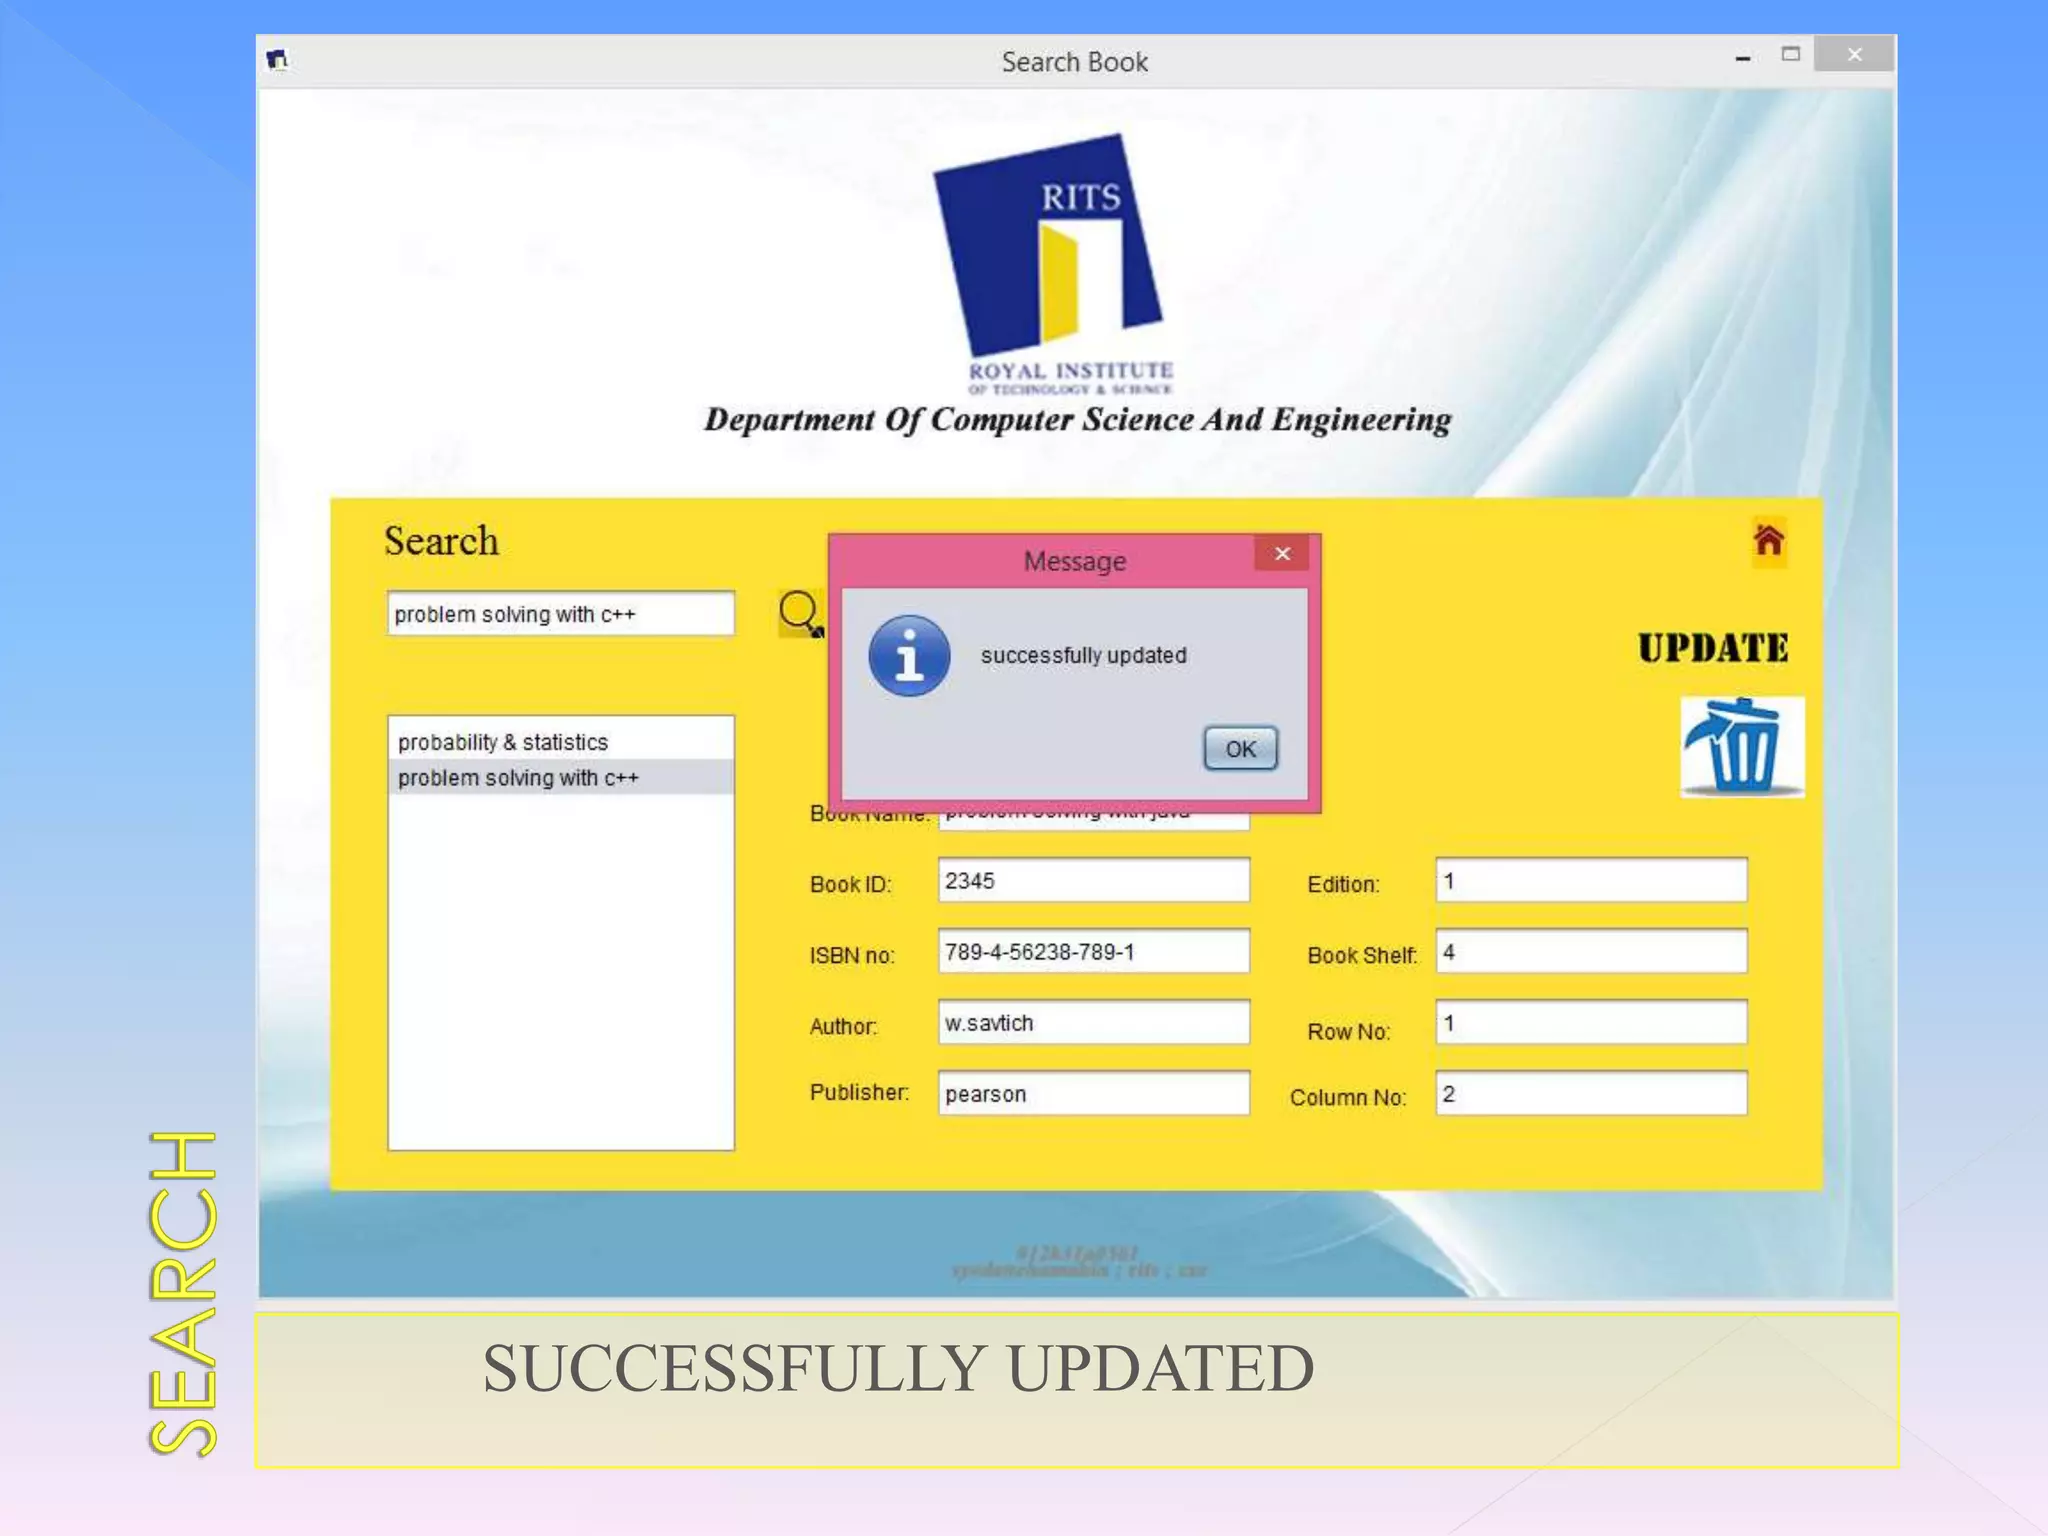Click the Book Name field behind dialog
This screenshot has width=2048, height=1536.
[1094, 822]
